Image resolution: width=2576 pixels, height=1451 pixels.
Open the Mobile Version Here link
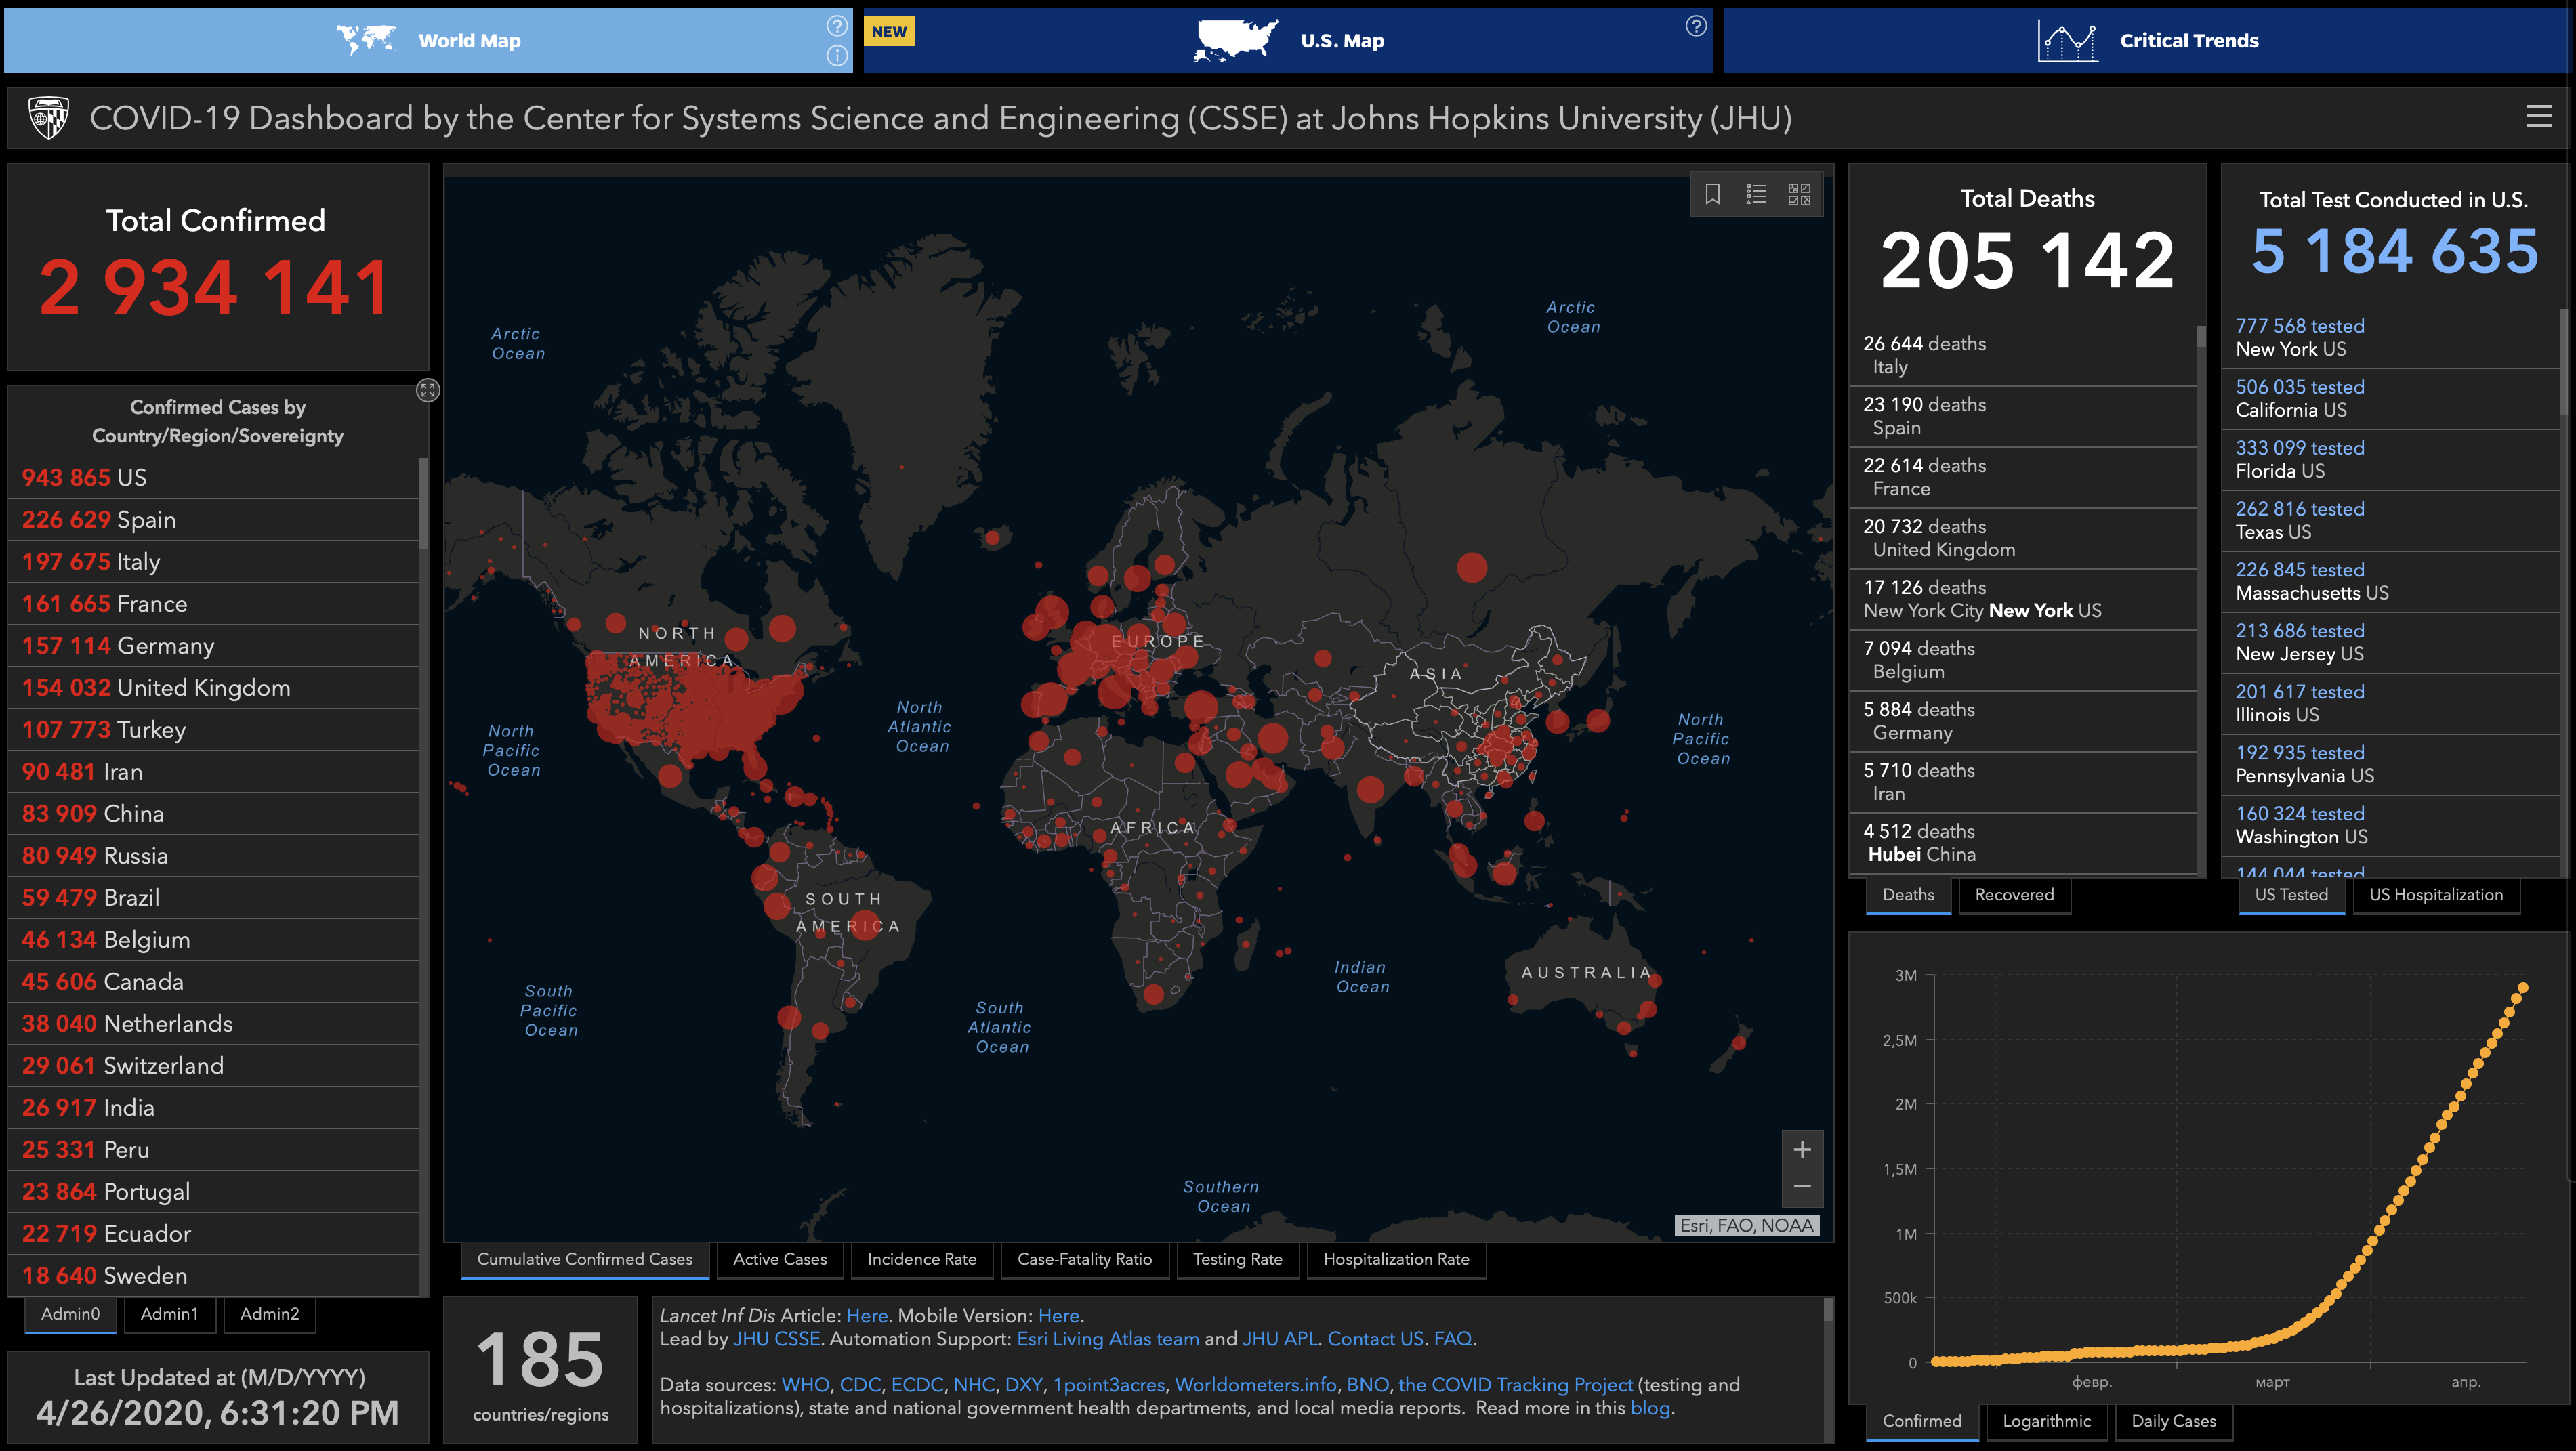click(1058, 1316)
